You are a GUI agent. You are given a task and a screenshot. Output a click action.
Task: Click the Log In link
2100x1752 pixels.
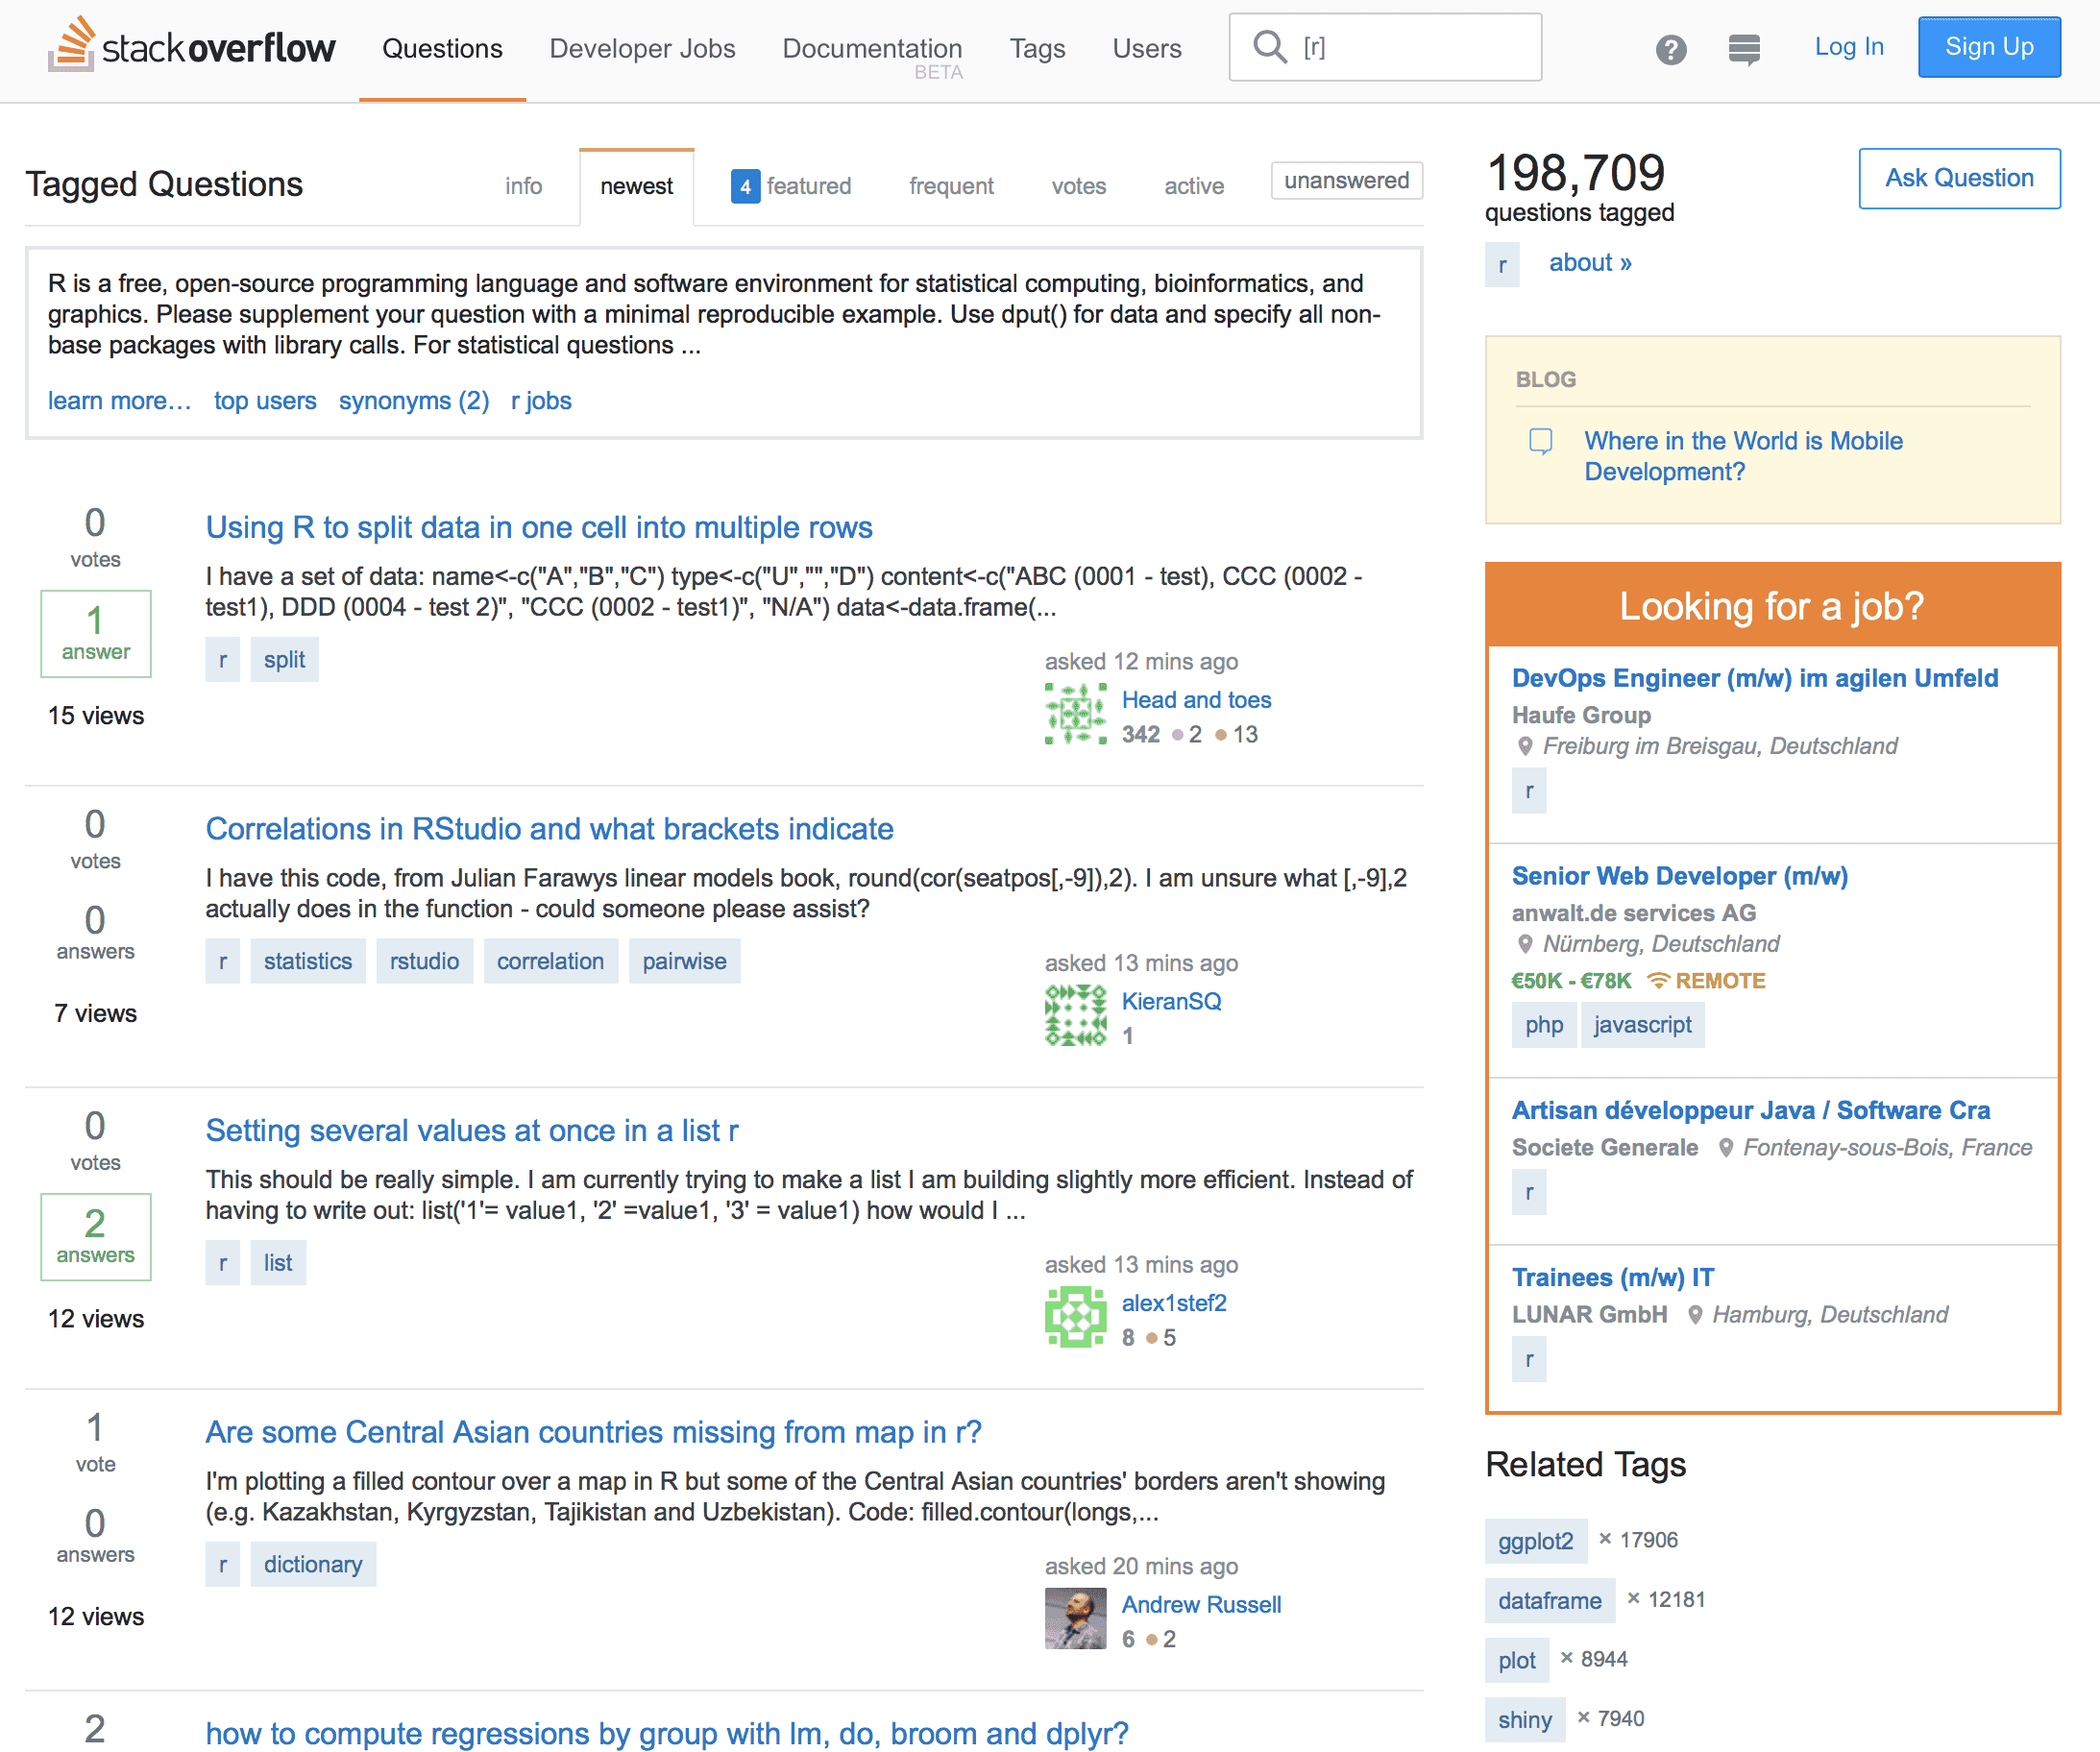(1849, 47)
